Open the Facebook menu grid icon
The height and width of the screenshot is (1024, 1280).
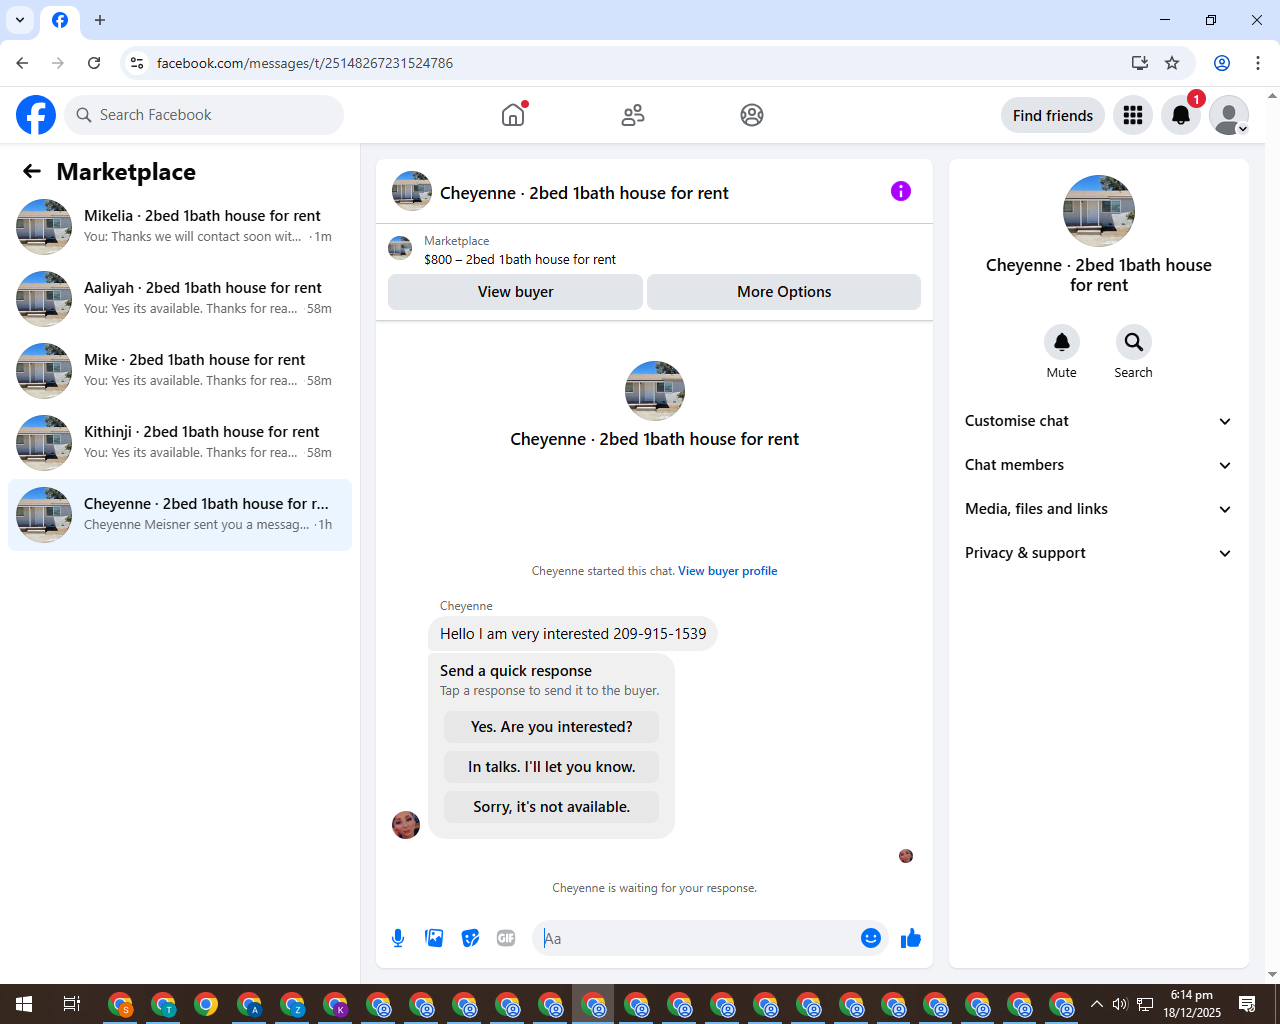point(1133,115)
